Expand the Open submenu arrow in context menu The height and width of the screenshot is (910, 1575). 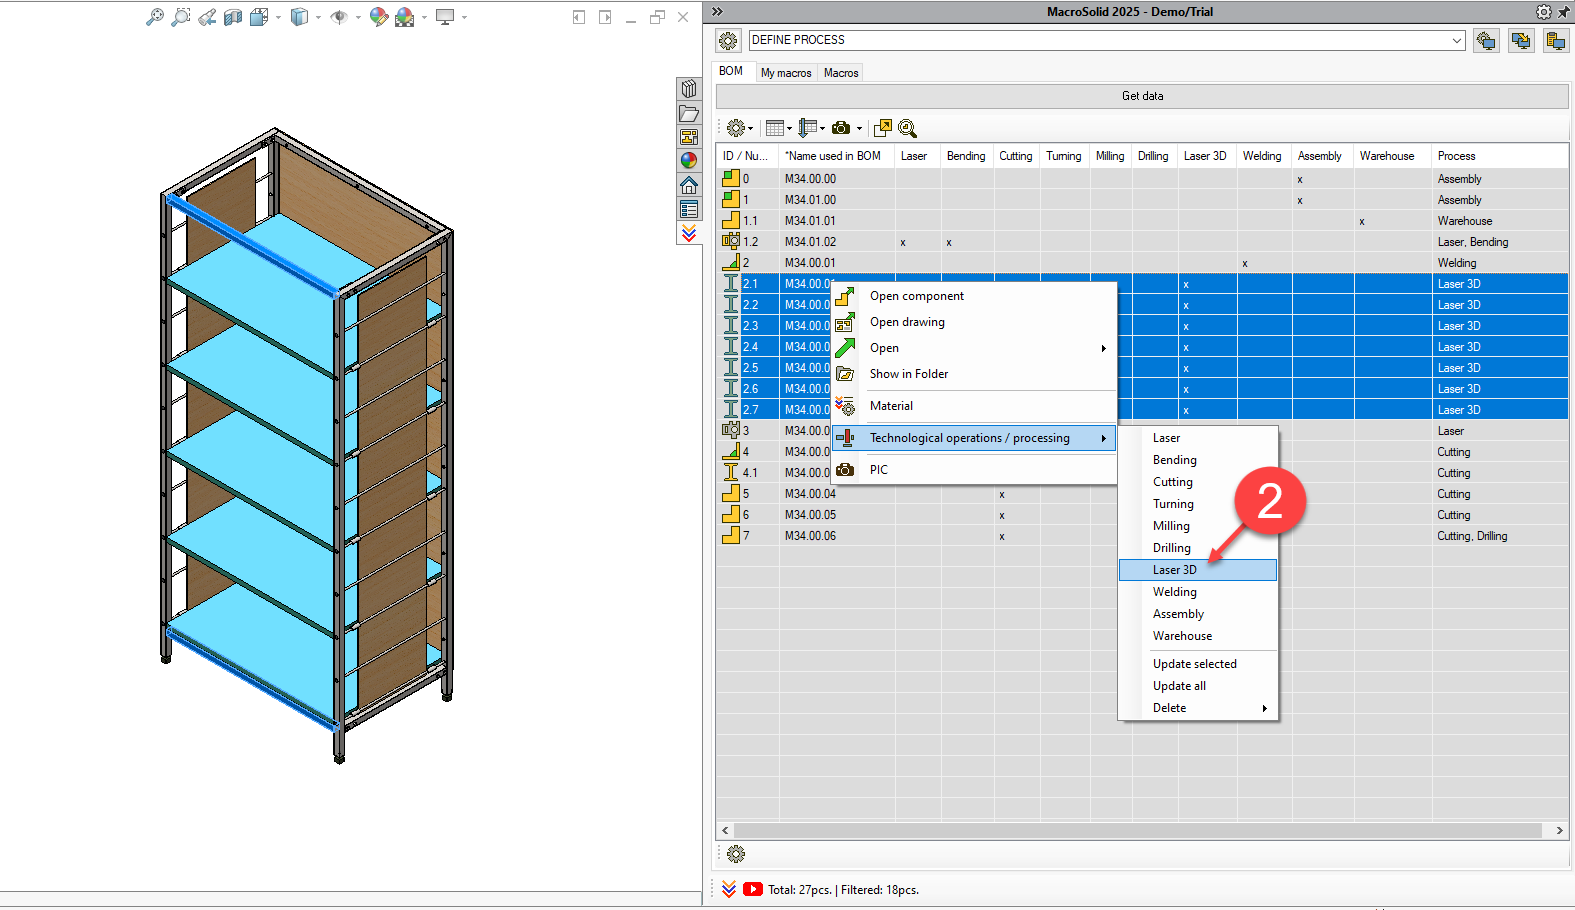[1104, 348]
